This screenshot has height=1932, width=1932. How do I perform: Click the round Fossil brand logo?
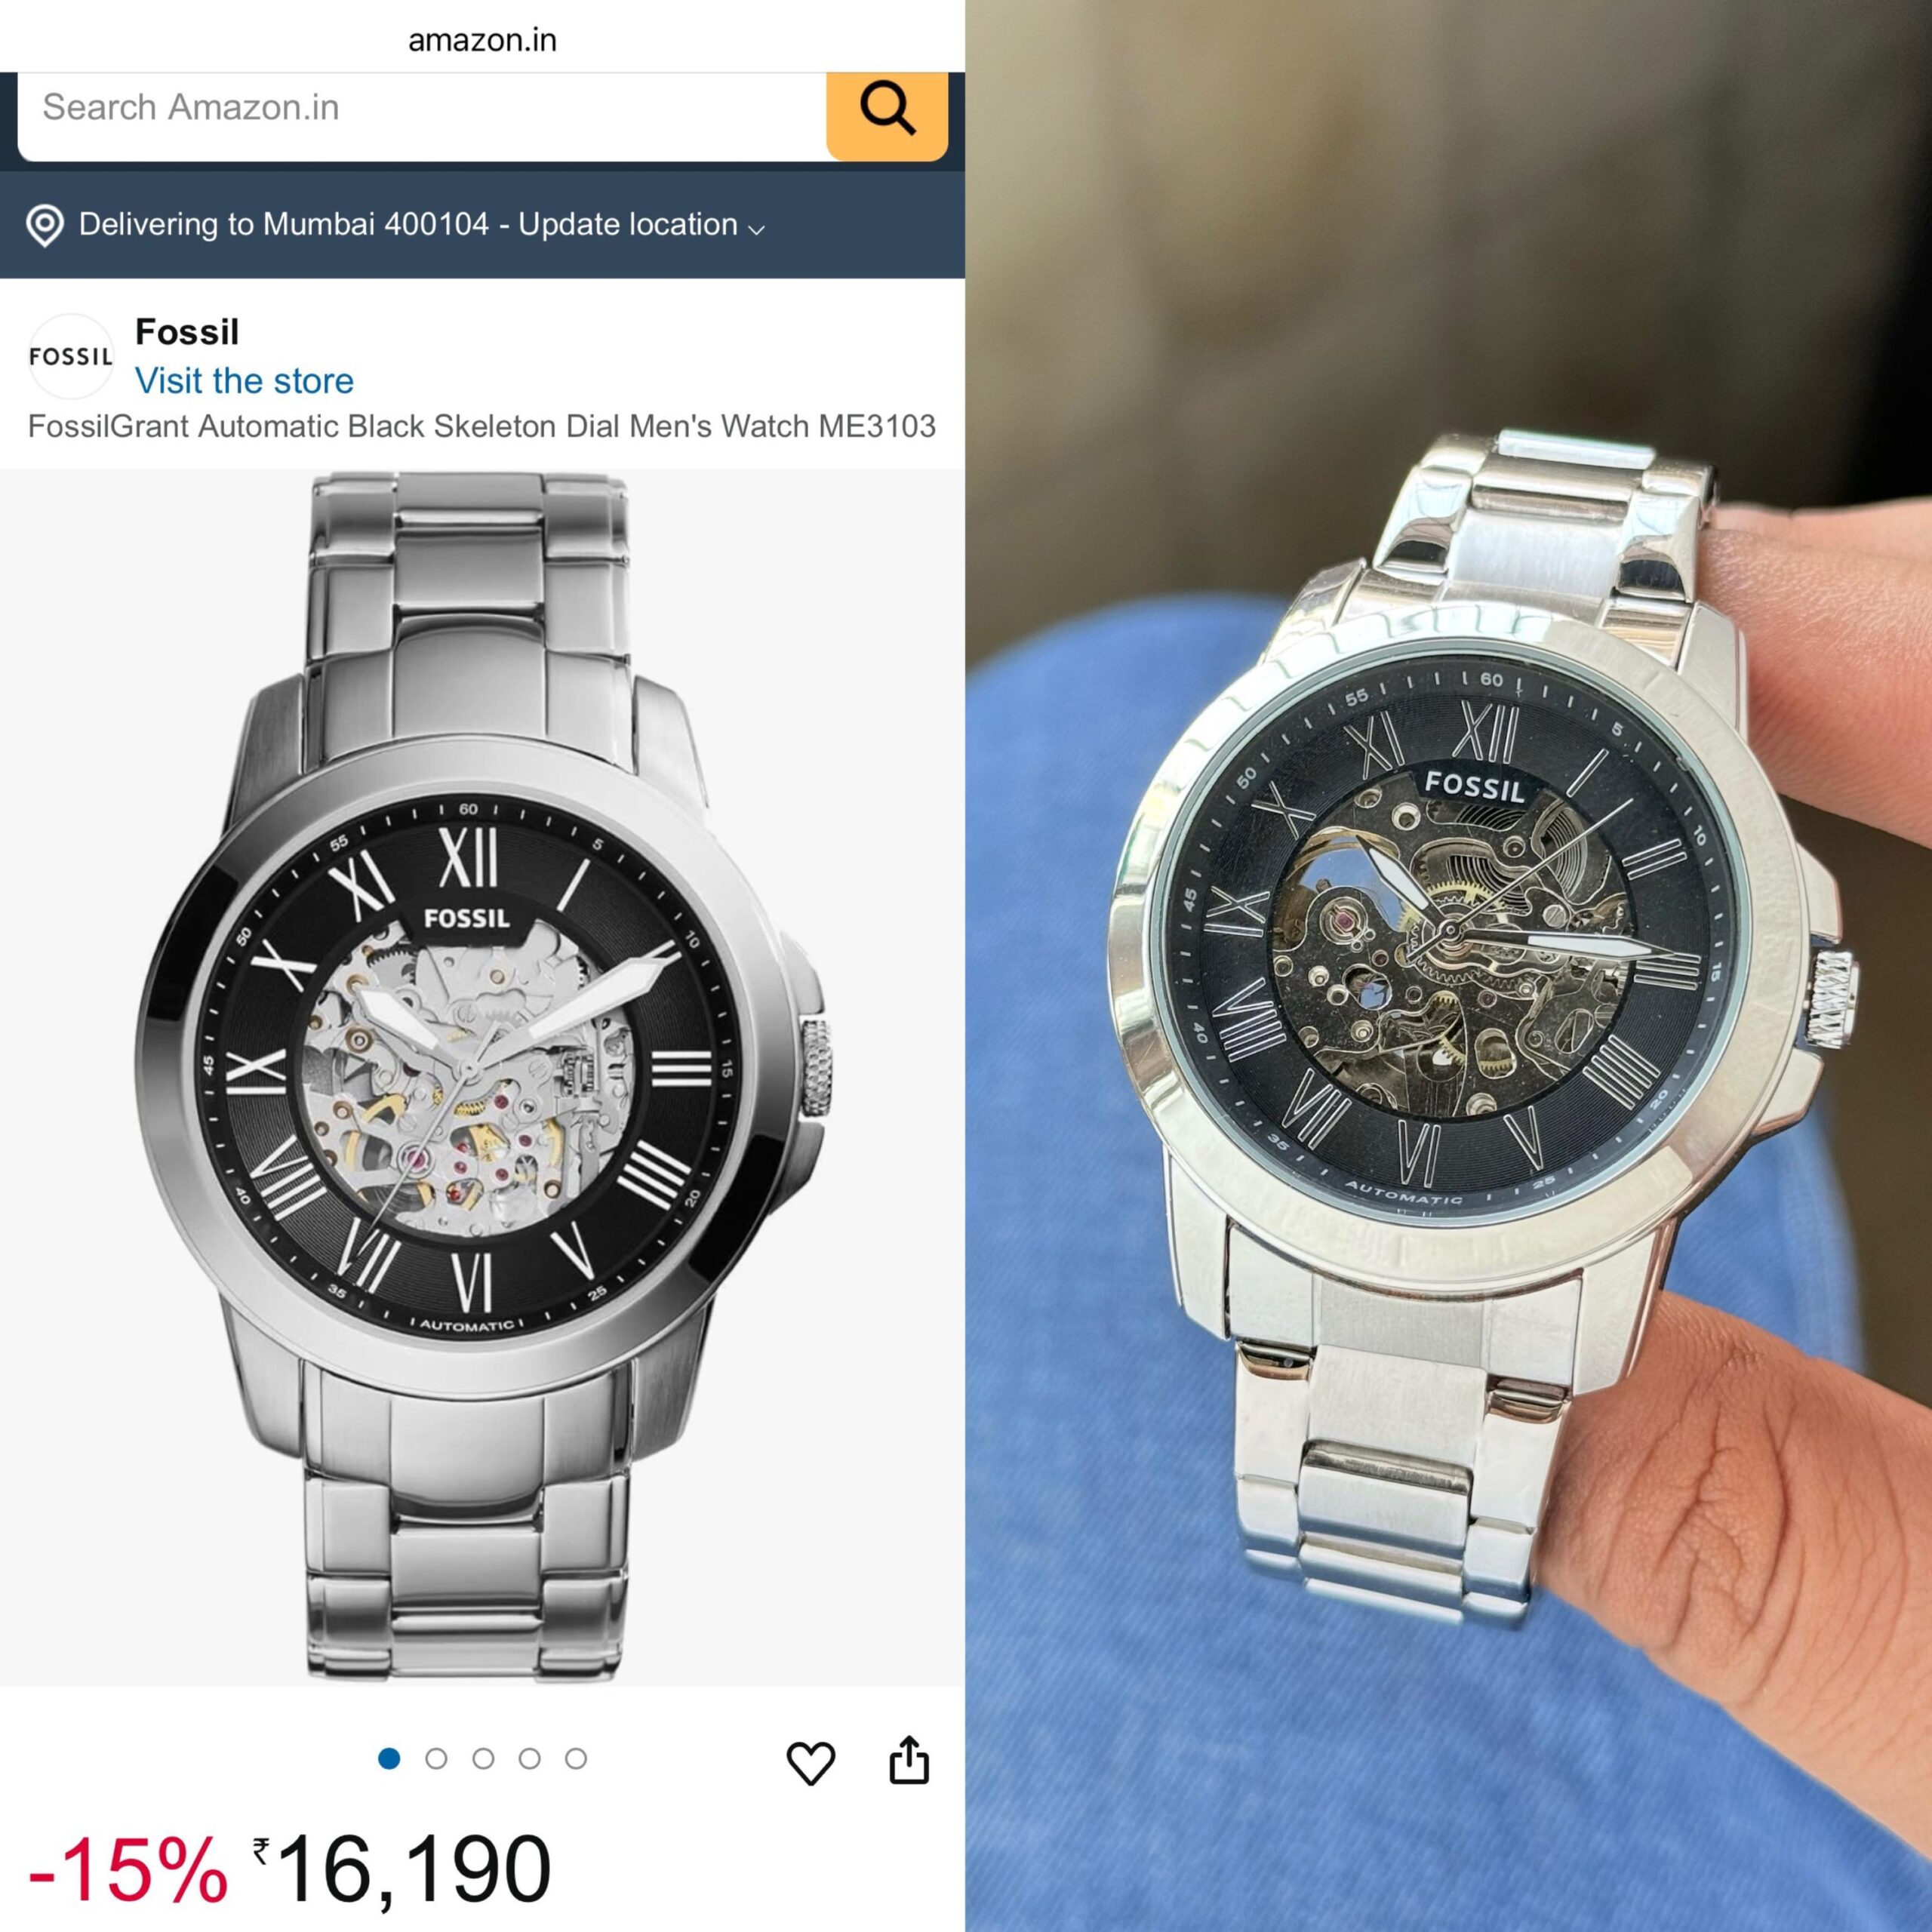[71, 356]
